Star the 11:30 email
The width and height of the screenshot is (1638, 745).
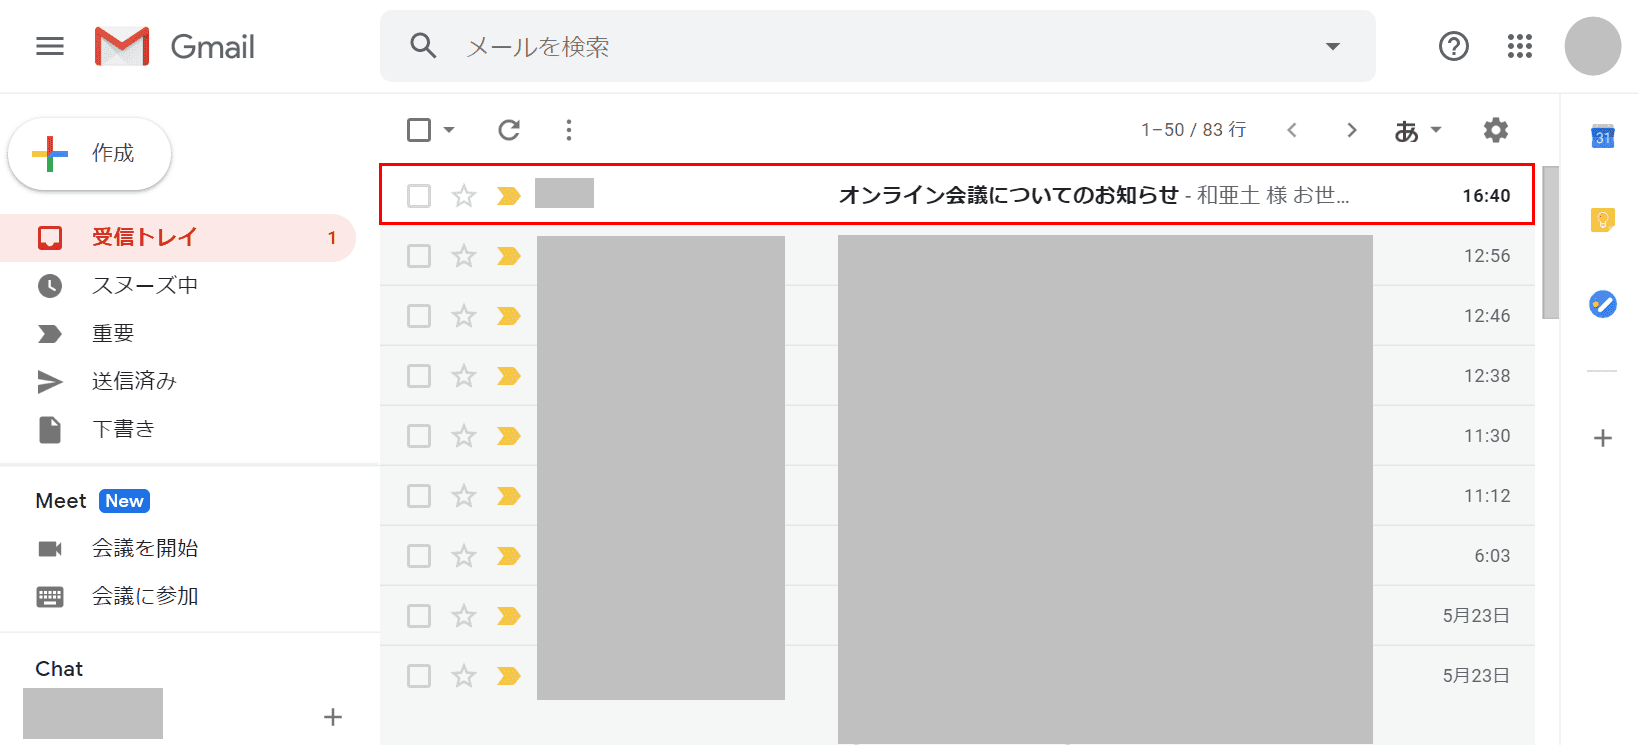(x=464, y=436)
